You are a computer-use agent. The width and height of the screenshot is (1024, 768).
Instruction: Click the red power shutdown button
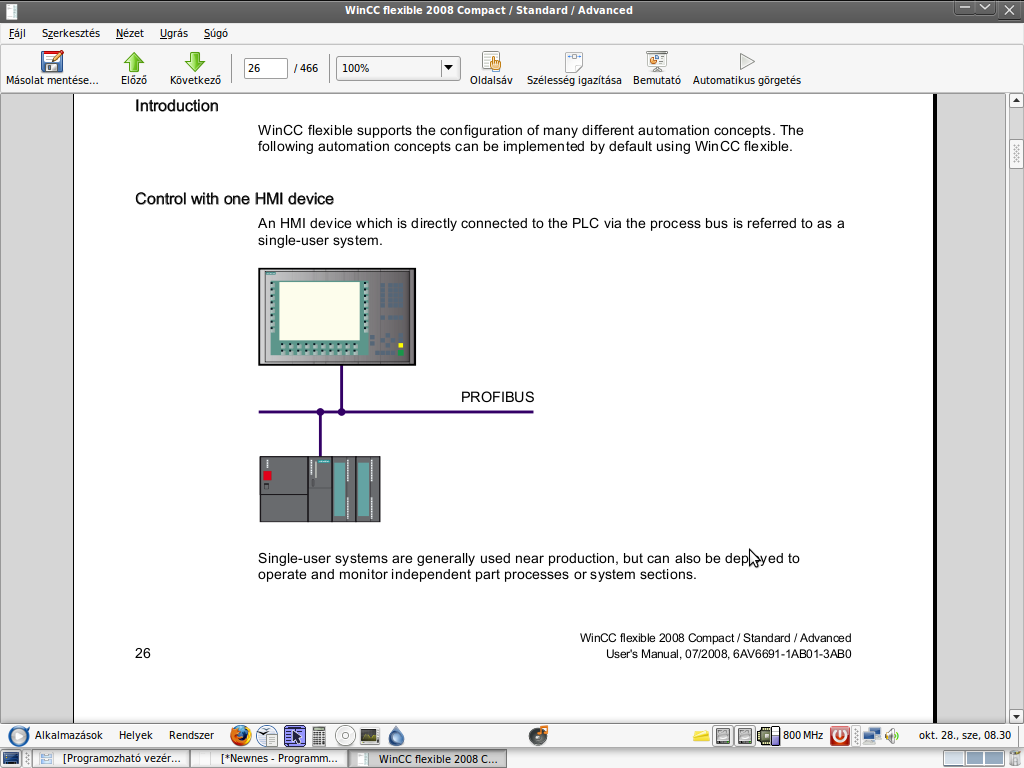tap(840, 736)
